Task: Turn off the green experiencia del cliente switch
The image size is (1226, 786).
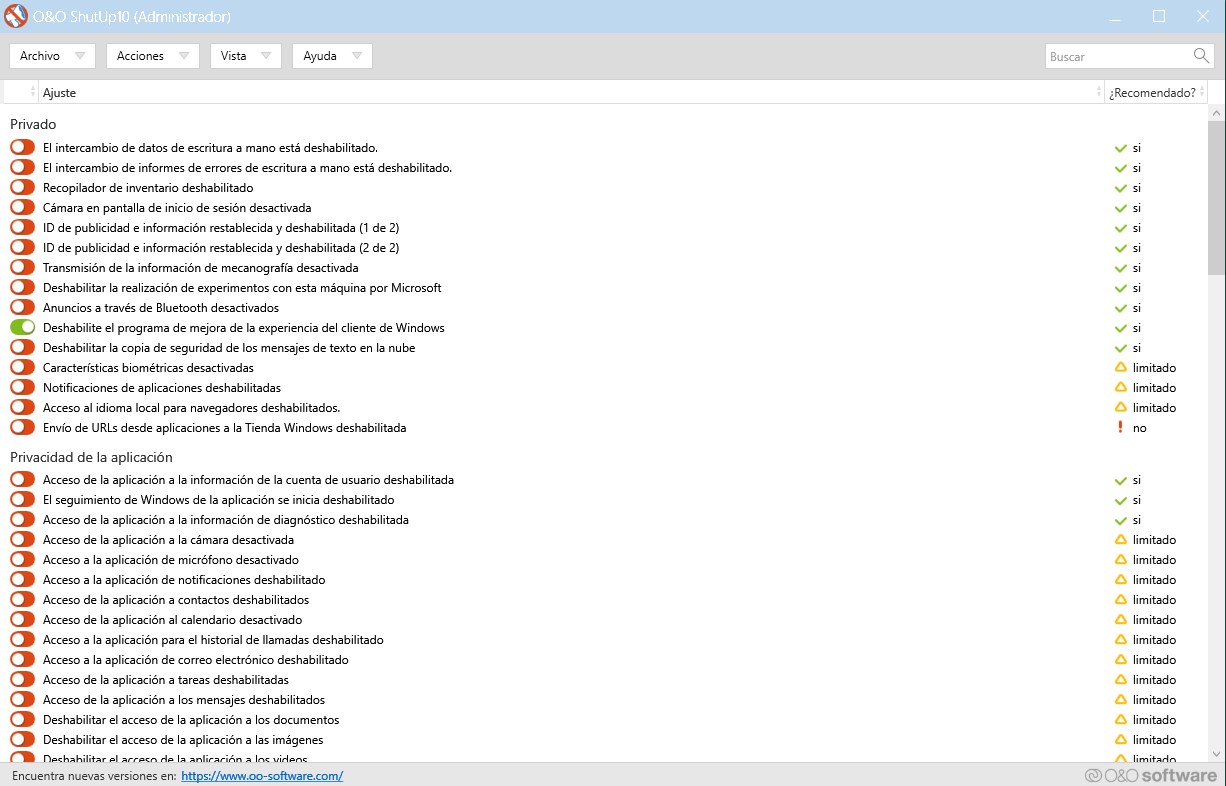Action: coord(22,327)
